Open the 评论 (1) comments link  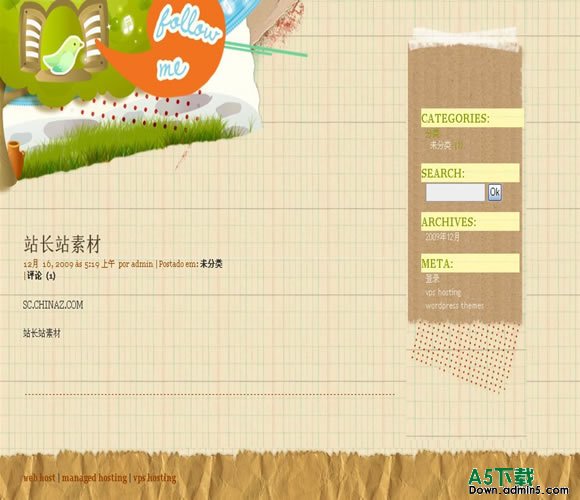pyautogui.click(x=41, y=276)
